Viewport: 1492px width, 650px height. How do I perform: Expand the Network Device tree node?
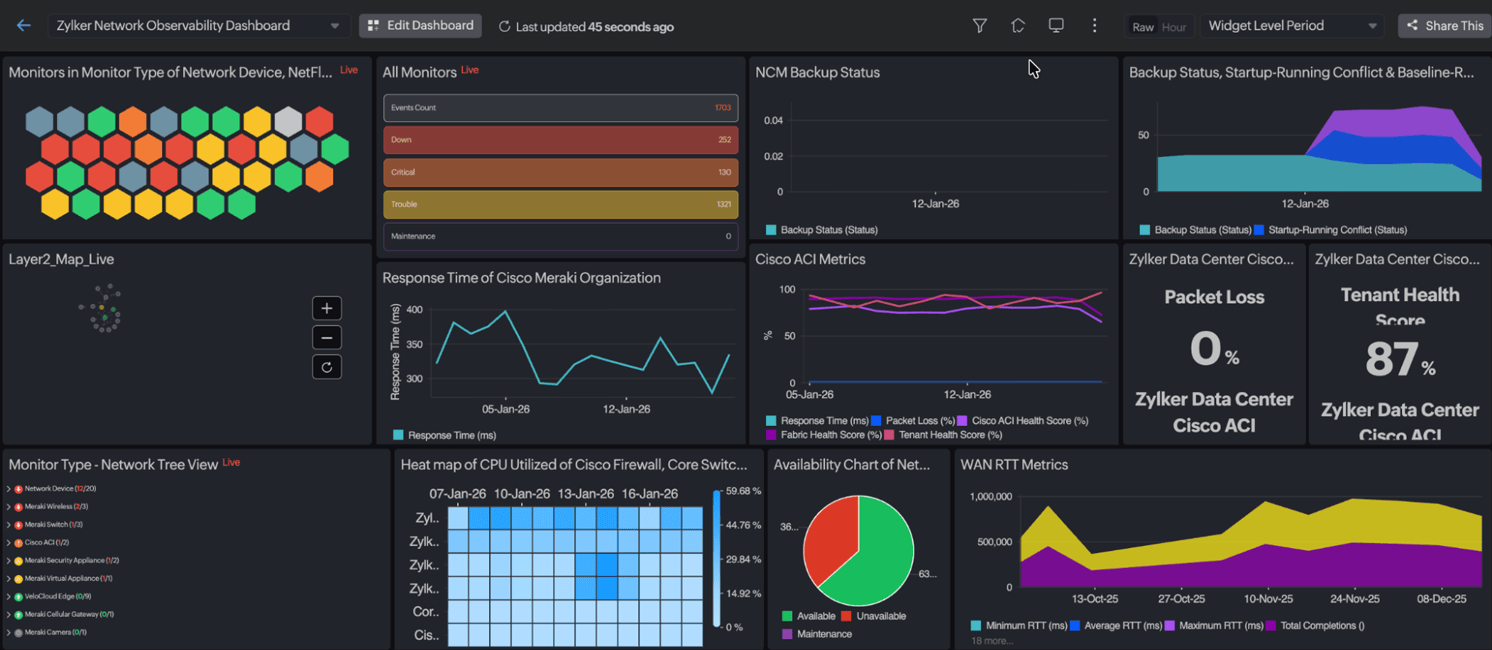pos(9,488)
